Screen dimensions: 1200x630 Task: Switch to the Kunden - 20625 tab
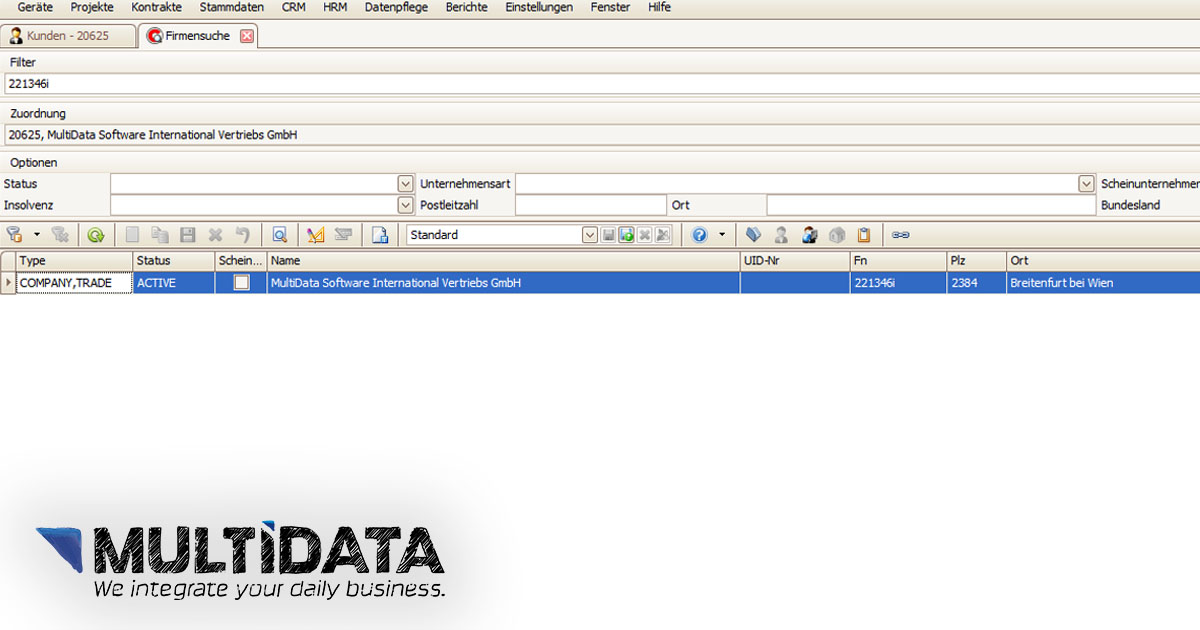coord(67,36)
